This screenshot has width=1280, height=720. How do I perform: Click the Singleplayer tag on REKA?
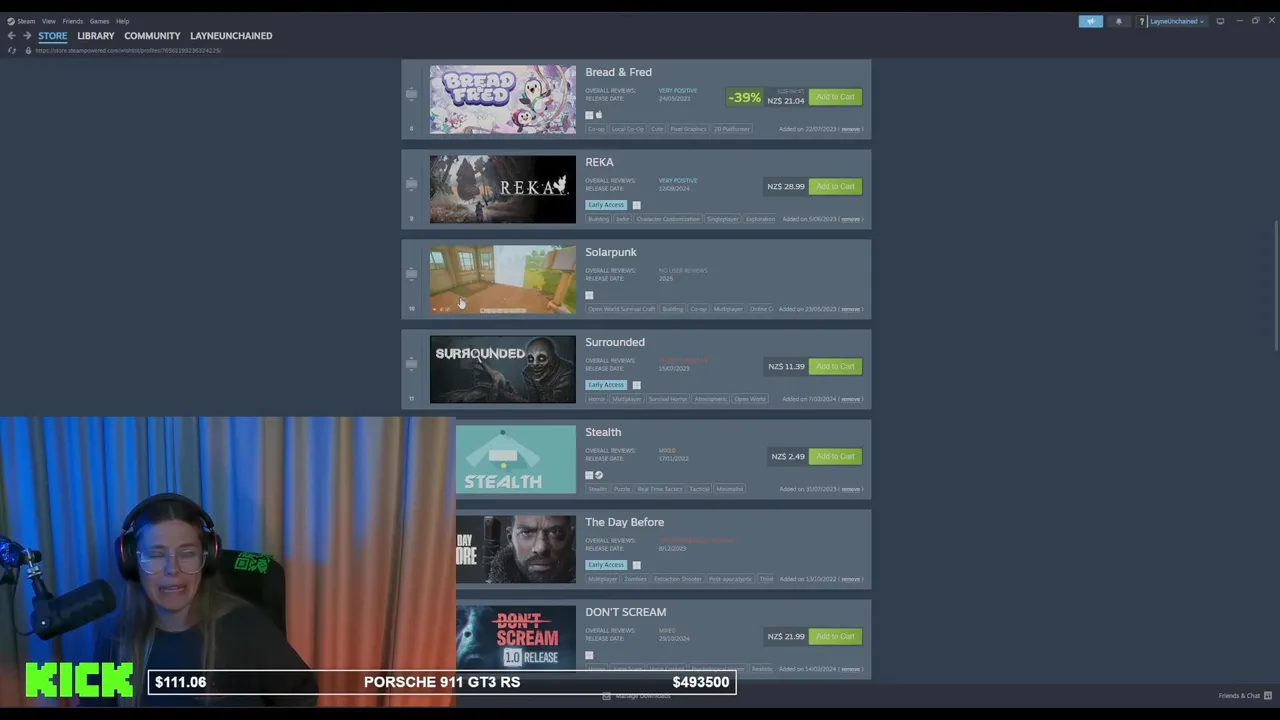pyautogui.click(x=722, y=219)
